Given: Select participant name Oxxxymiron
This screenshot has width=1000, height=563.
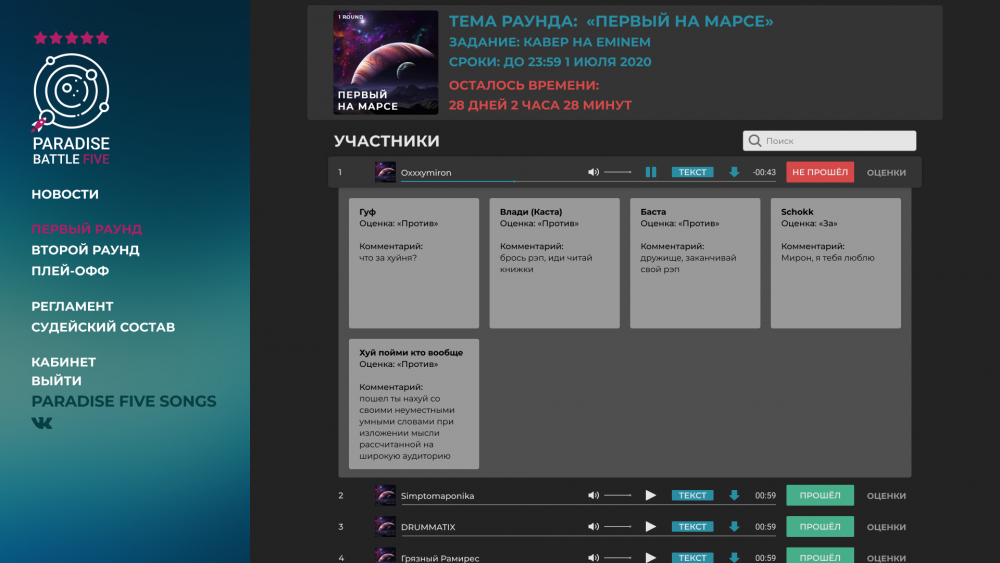Looking at the screenshot, I should [x=426, y=172].
